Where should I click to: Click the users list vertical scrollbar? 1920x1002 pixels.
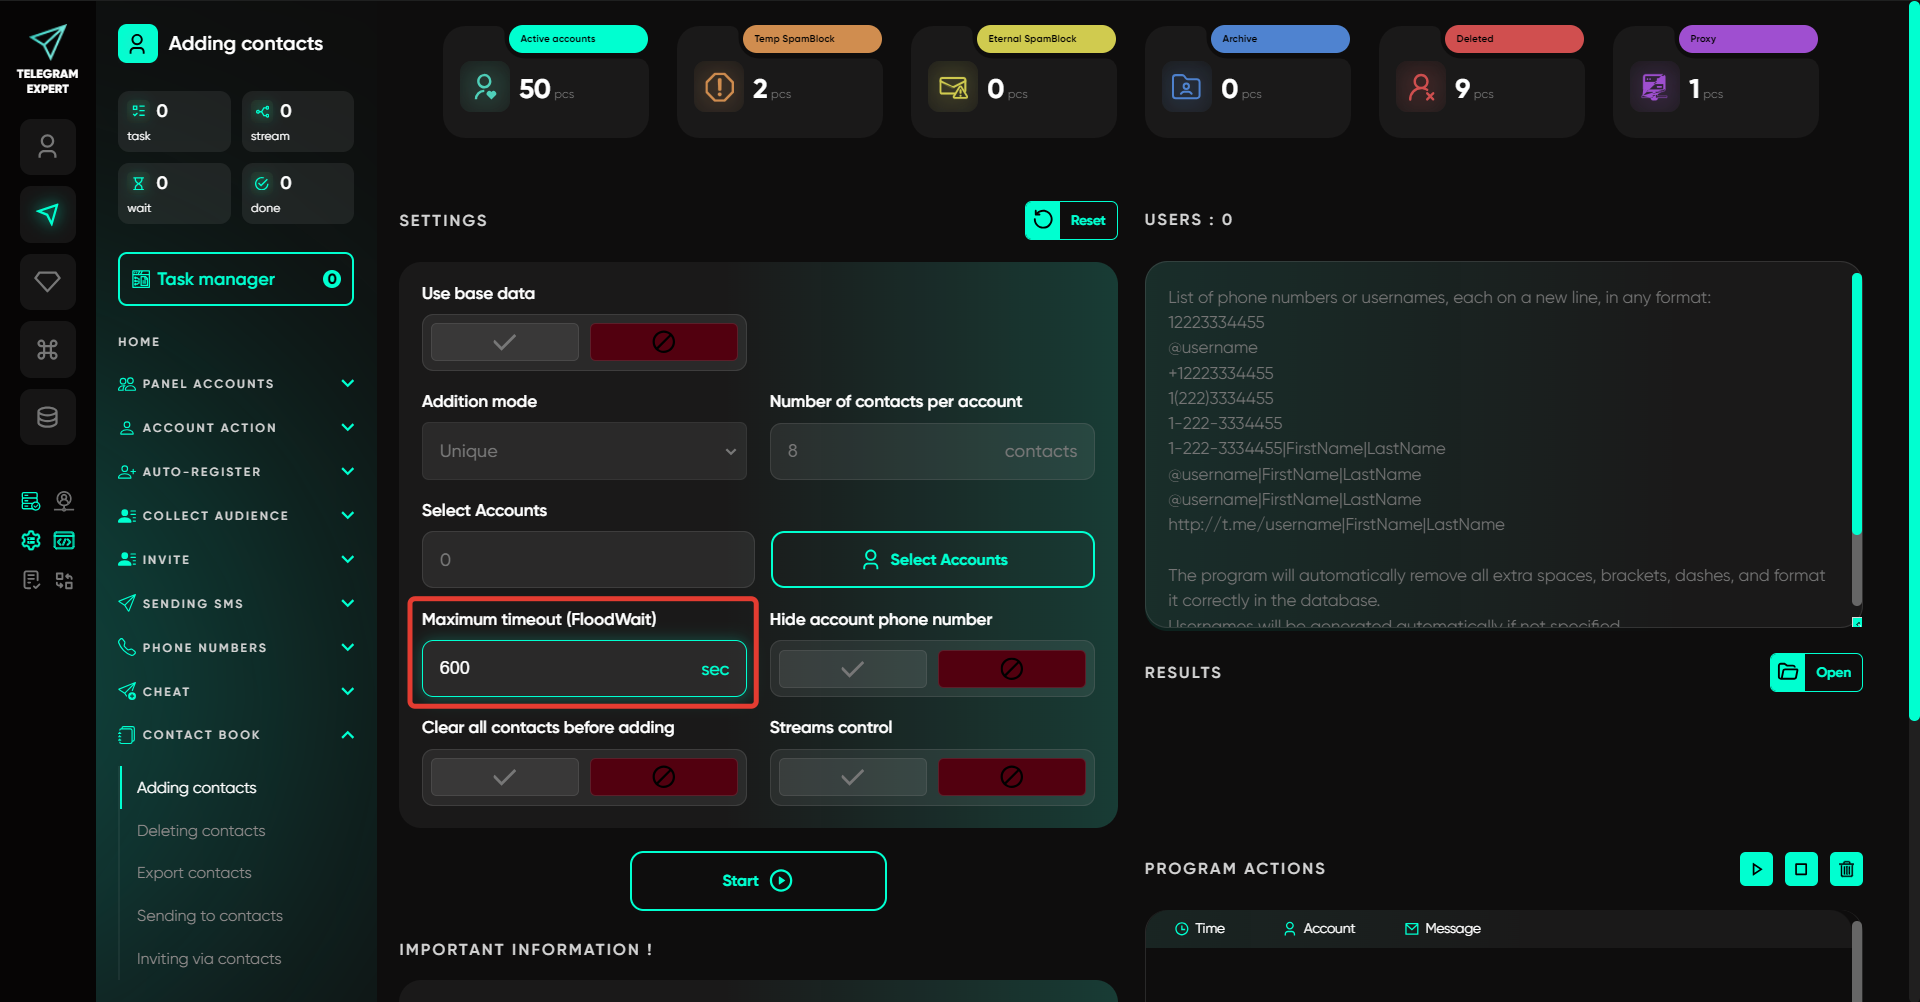tap(1856, 440)
